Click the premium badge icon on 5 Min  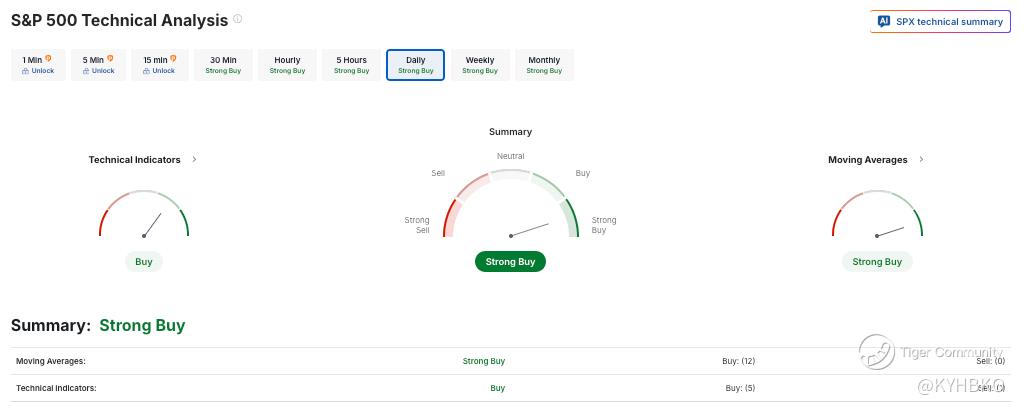click(110, 59)
